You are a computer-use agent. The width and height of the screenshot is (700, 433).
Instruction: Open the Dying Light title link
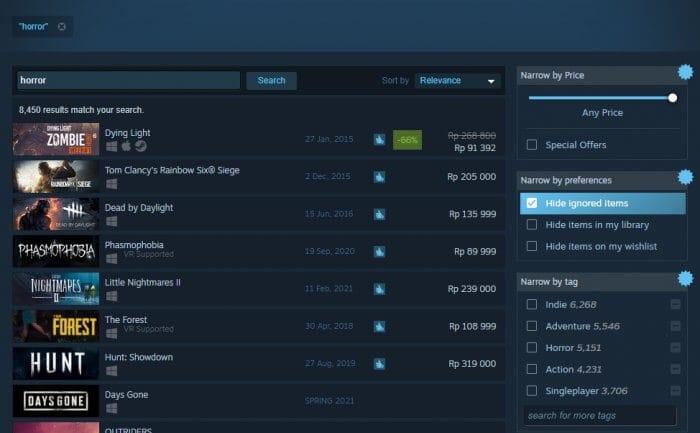coord(127,133)
